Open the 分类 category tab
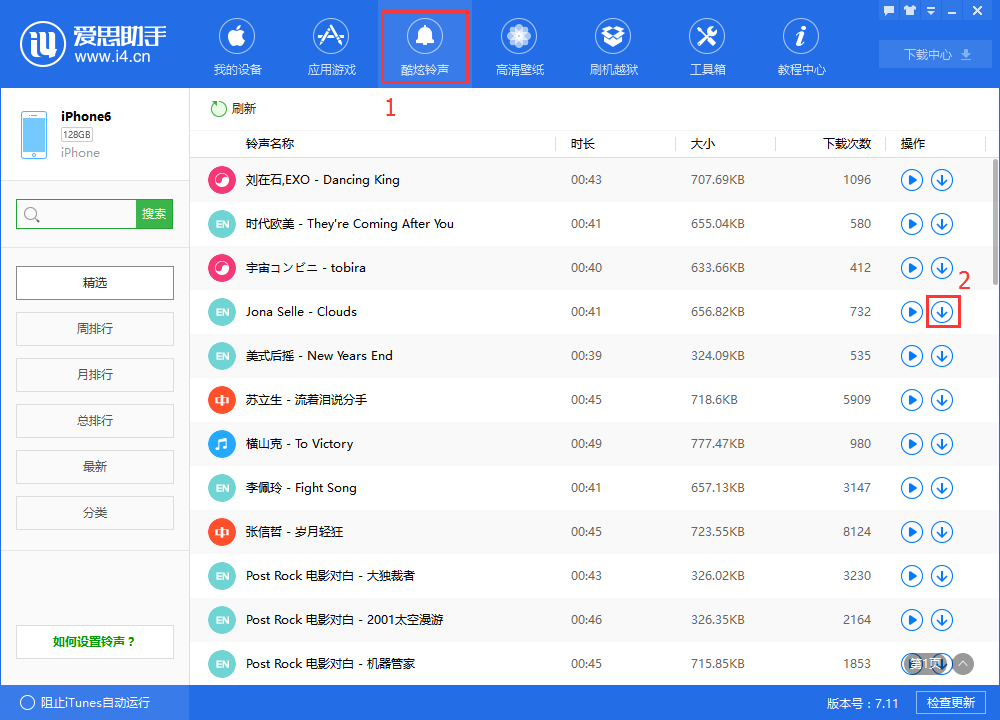The image size is (1000, 720). tap(94, 512)
